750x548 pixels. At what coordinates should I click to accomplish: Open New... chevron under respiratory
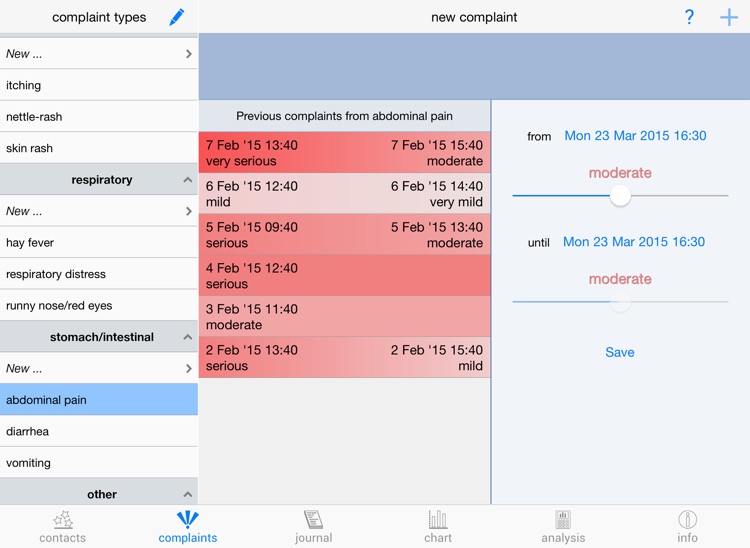(x=188, y=211)
